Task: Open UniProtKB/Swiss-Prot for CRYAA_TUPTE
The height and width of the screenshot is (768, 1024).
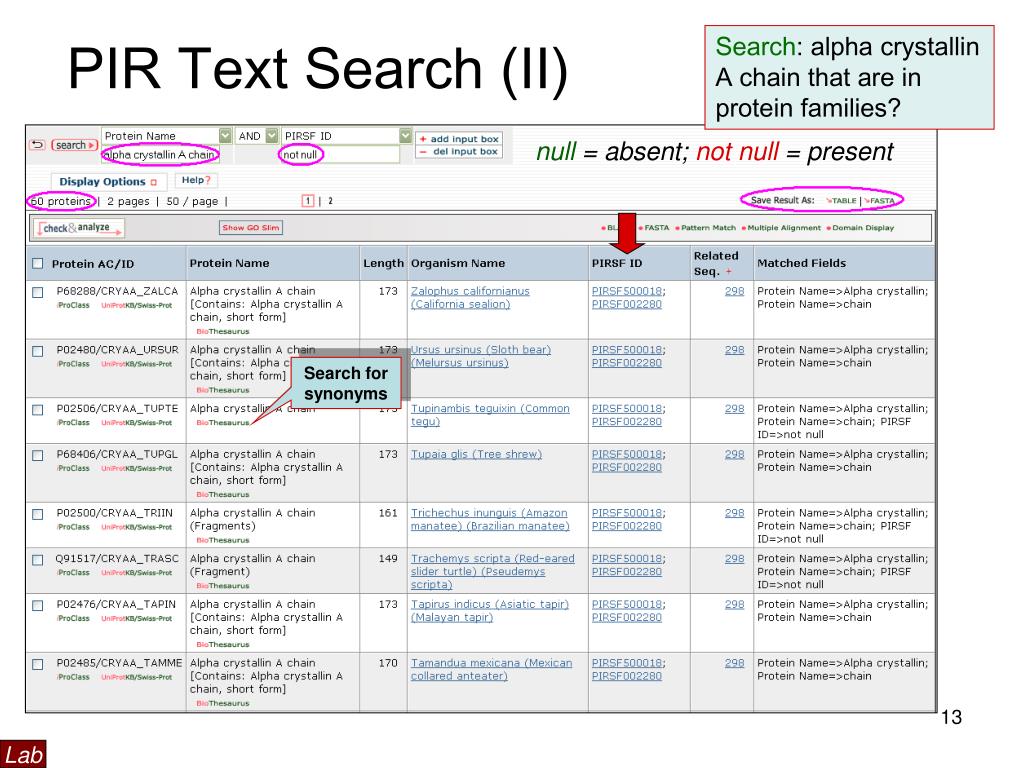Action: click(136, 423)
